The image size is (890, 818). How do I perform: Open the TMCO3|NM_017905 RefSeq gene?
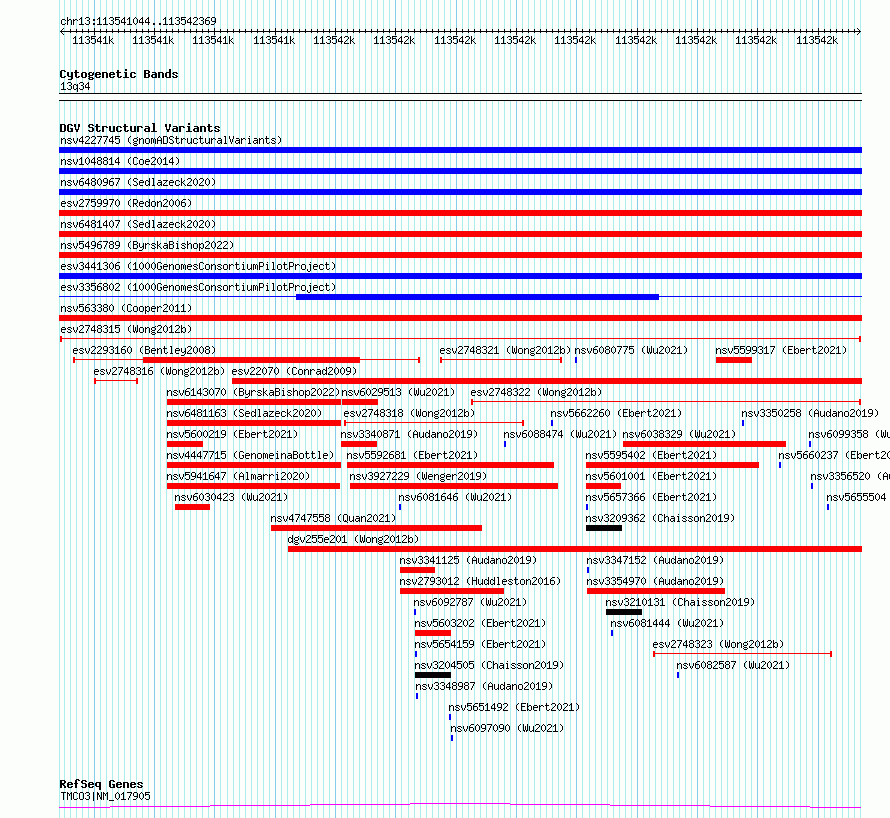point(106,796)
